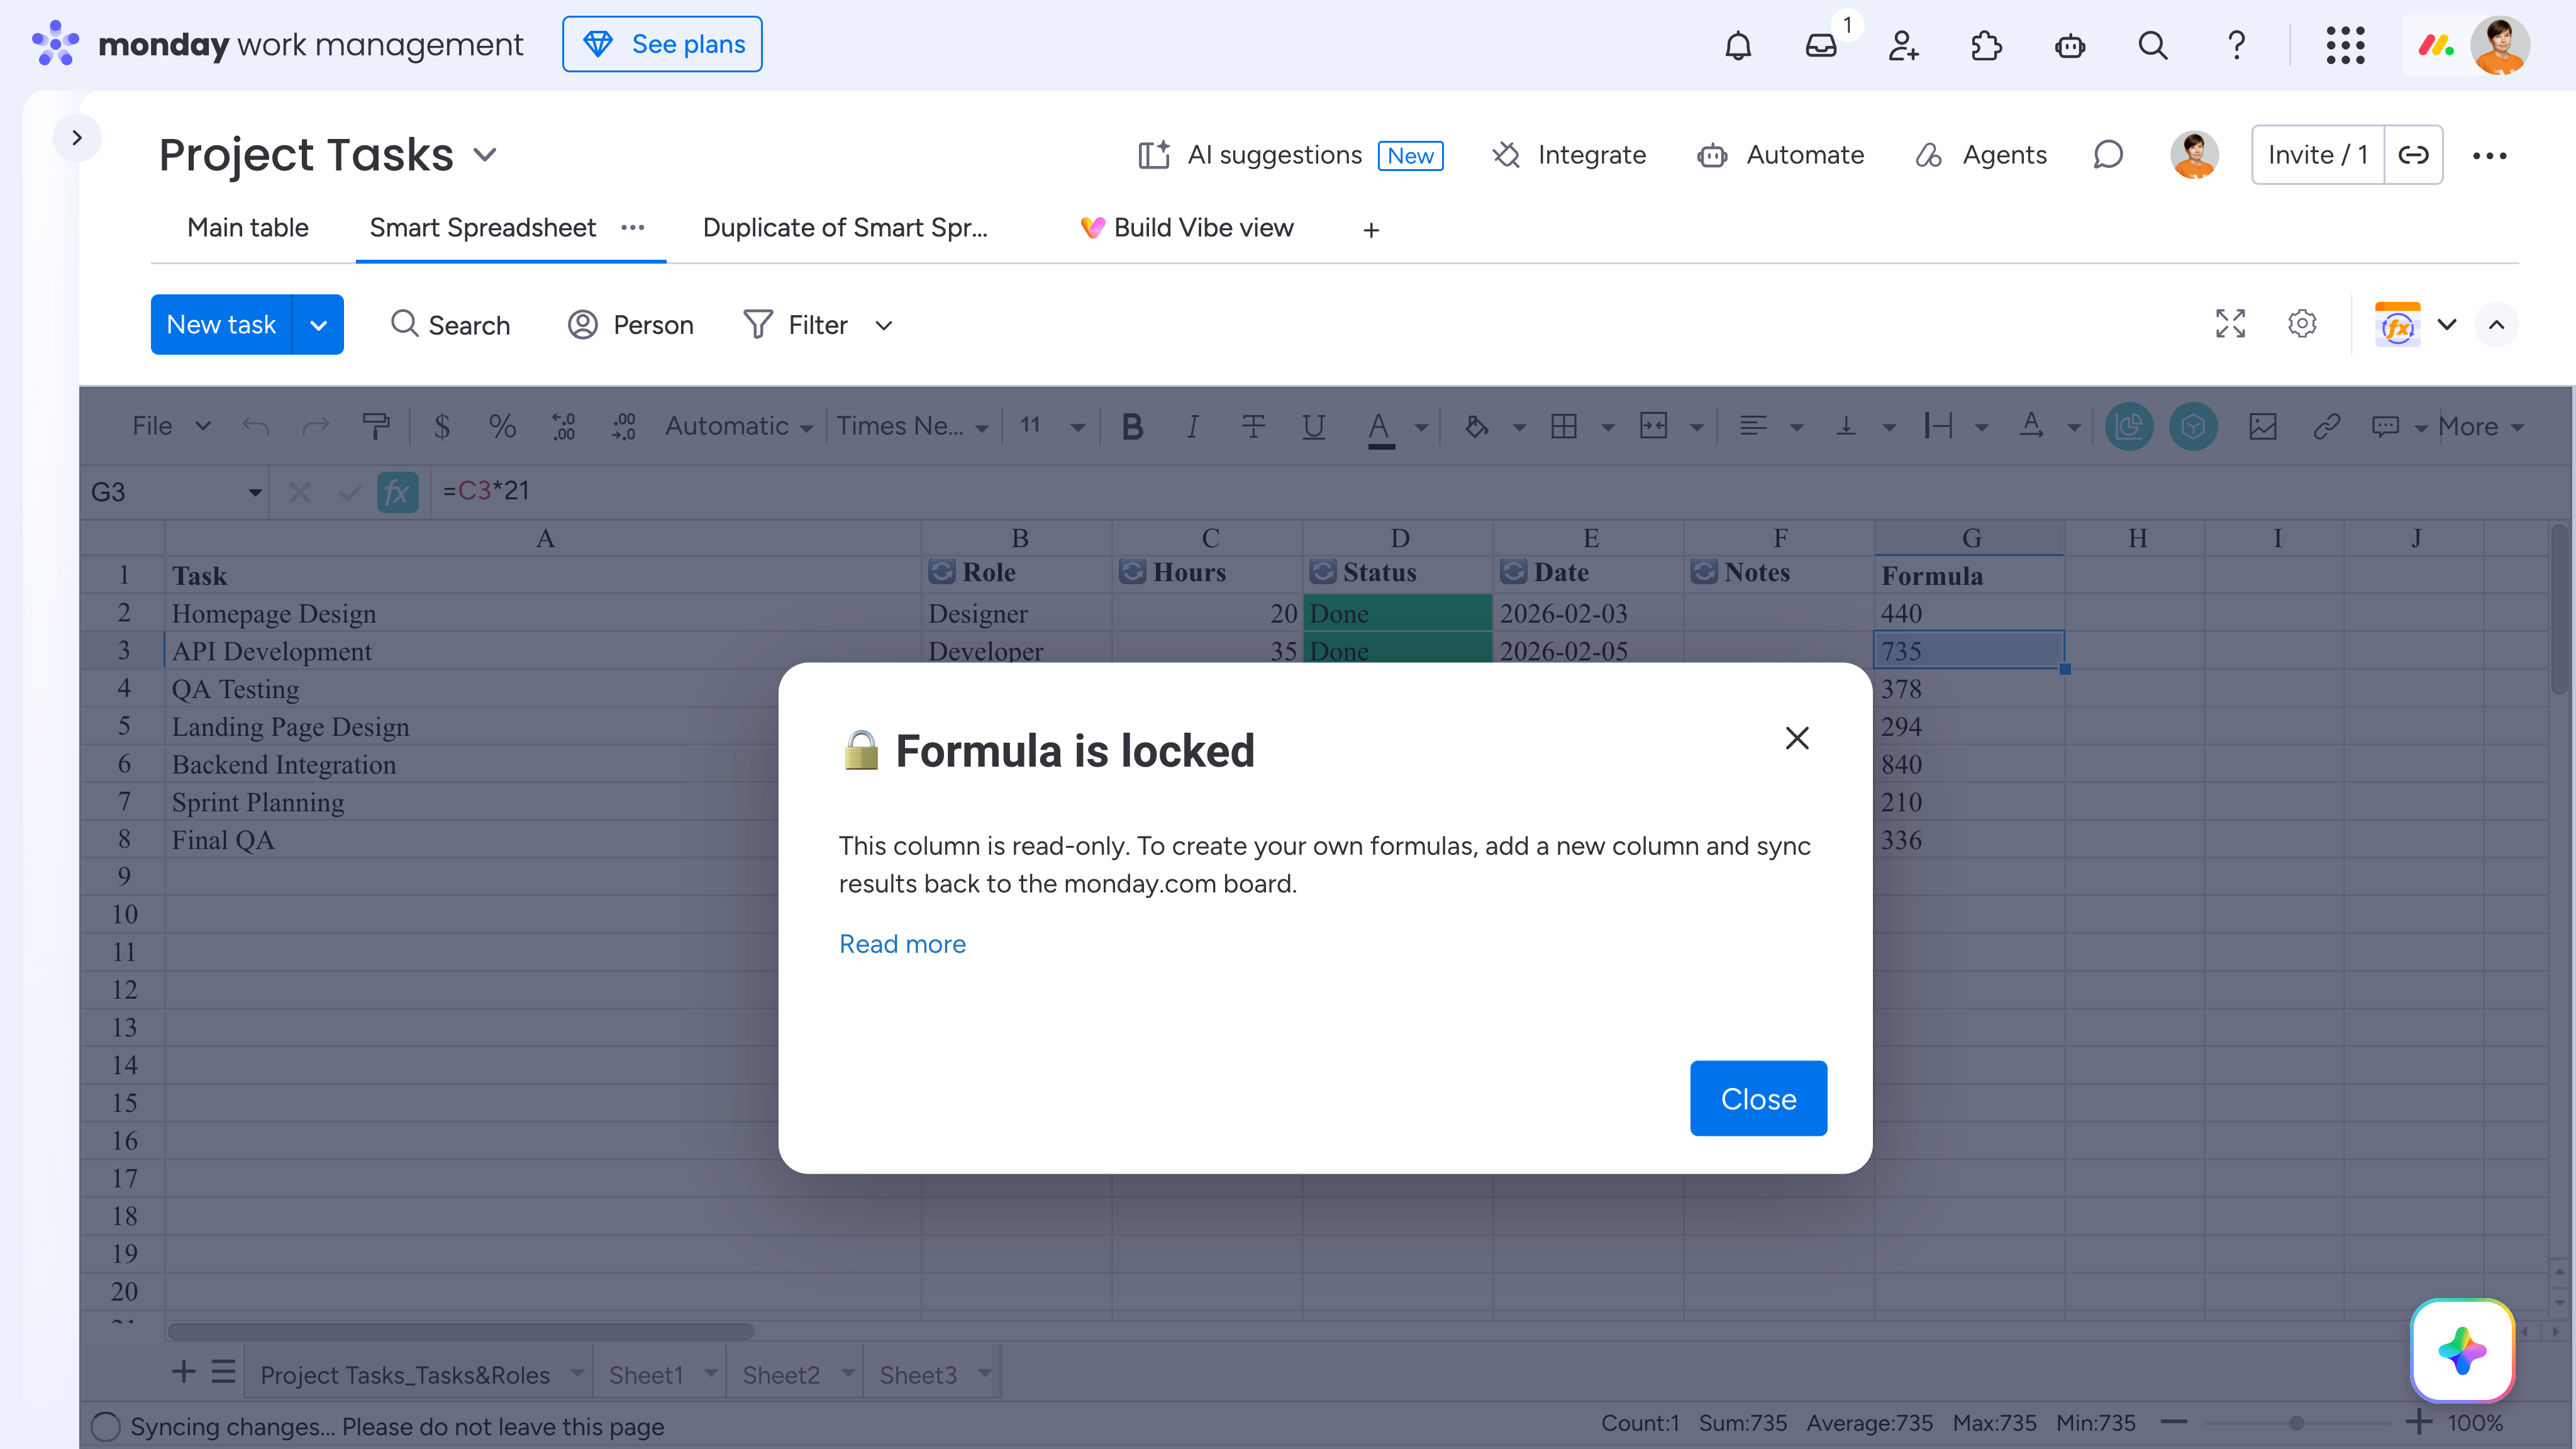Open the notifications bell
Image resolution: width=2576 pixels, height=1449 pixels.
pos(1738,45)
